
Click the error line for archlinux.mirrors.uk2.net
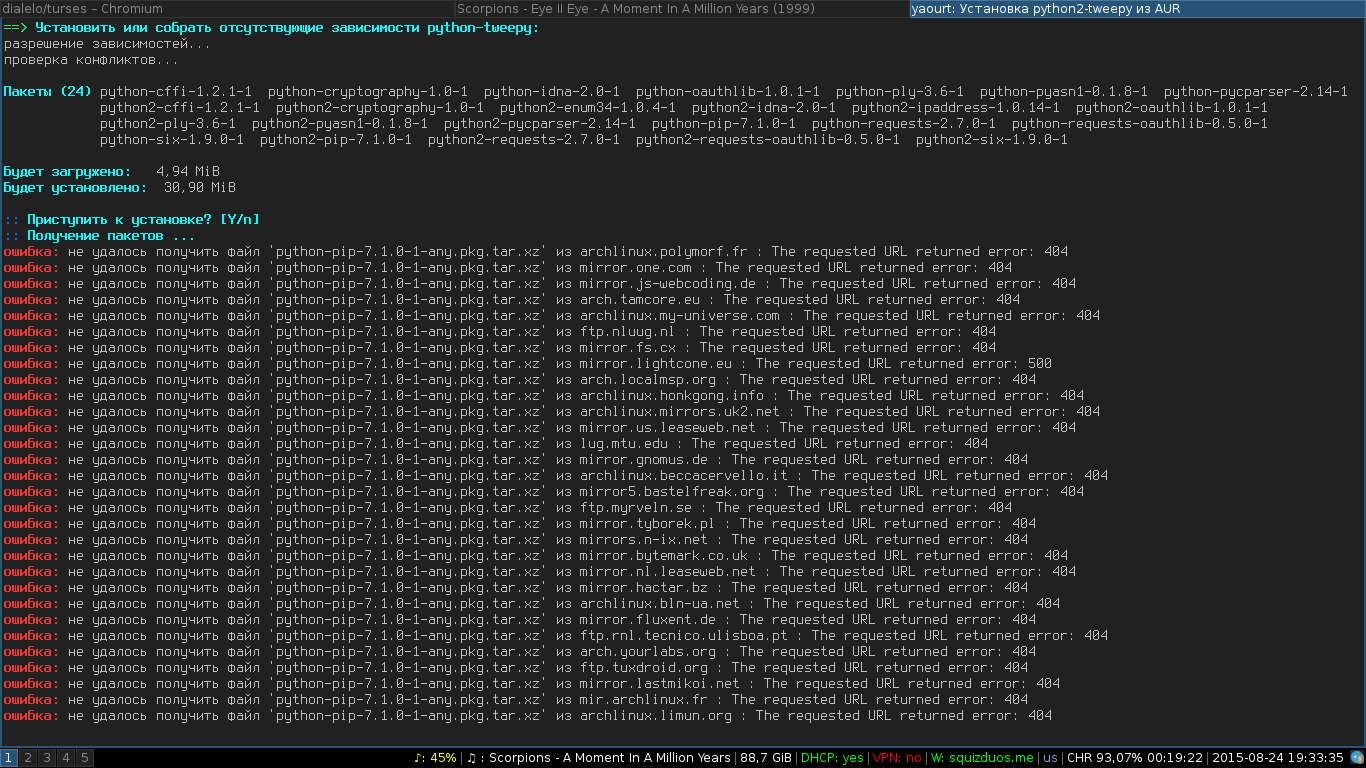tap(552, 412)
